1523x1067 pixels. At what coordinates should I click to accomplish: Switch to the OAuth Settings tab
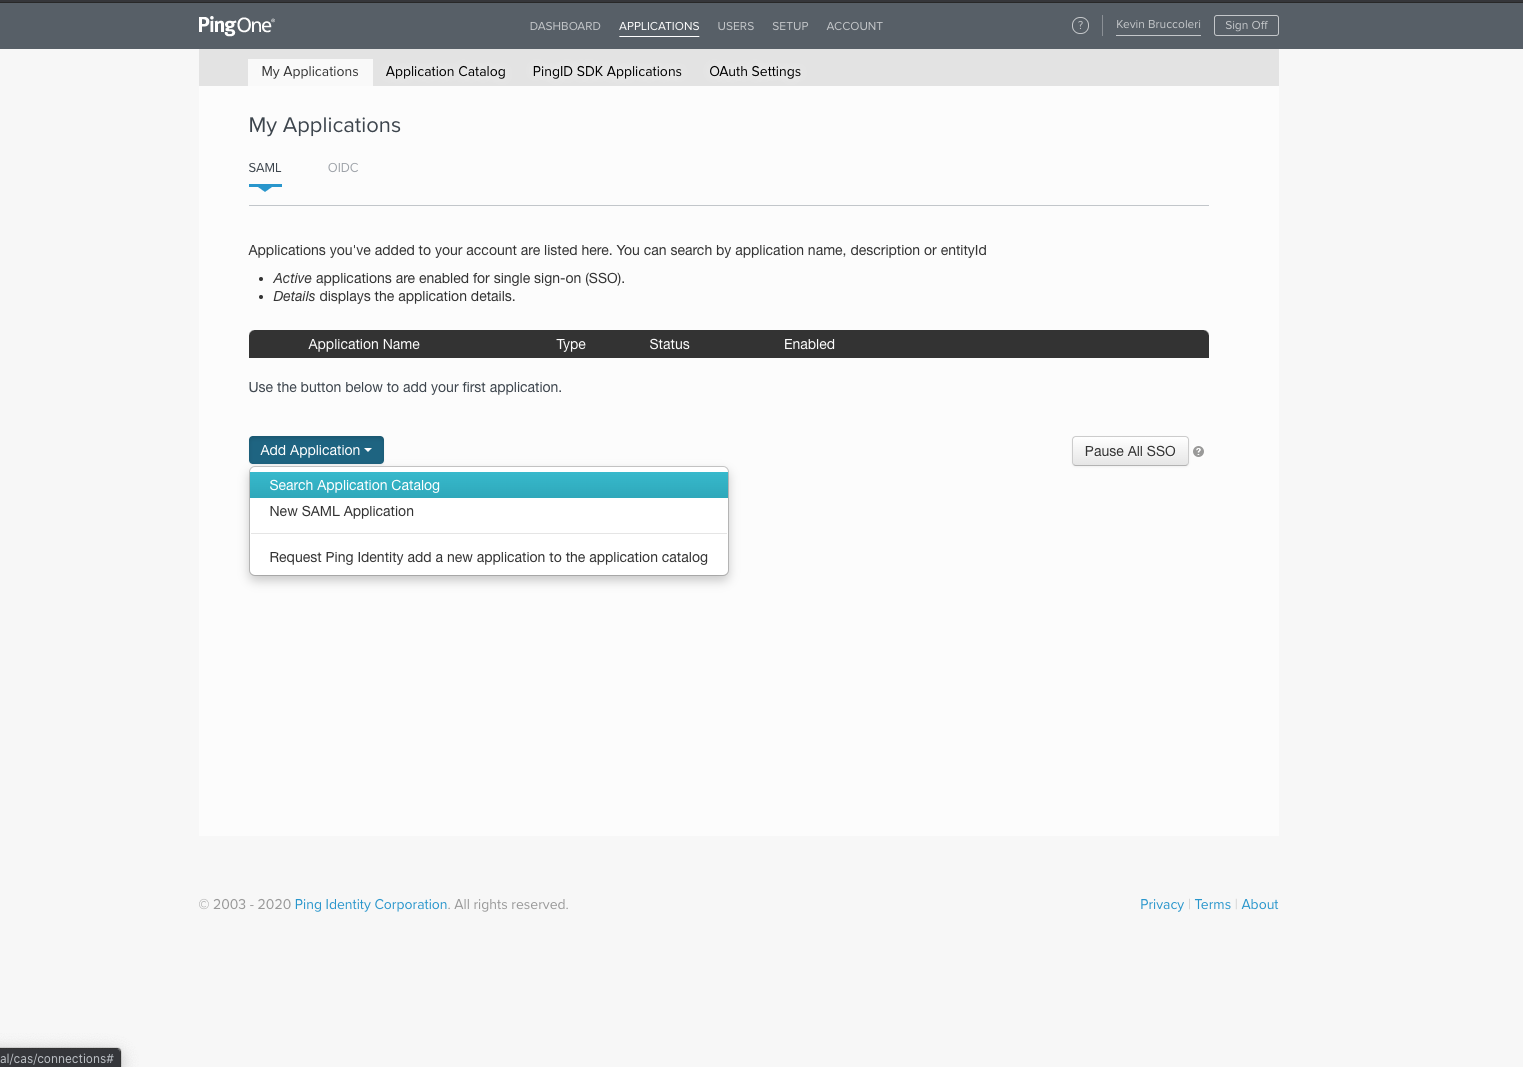(755, 72)
